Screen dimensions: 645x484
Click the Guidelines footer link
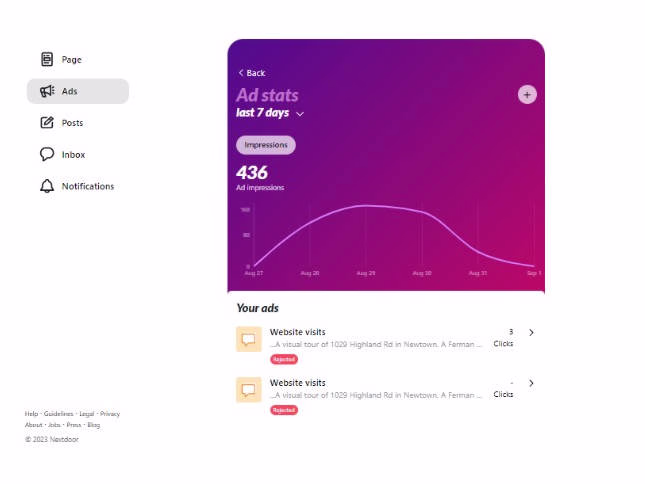coord(59,414)
